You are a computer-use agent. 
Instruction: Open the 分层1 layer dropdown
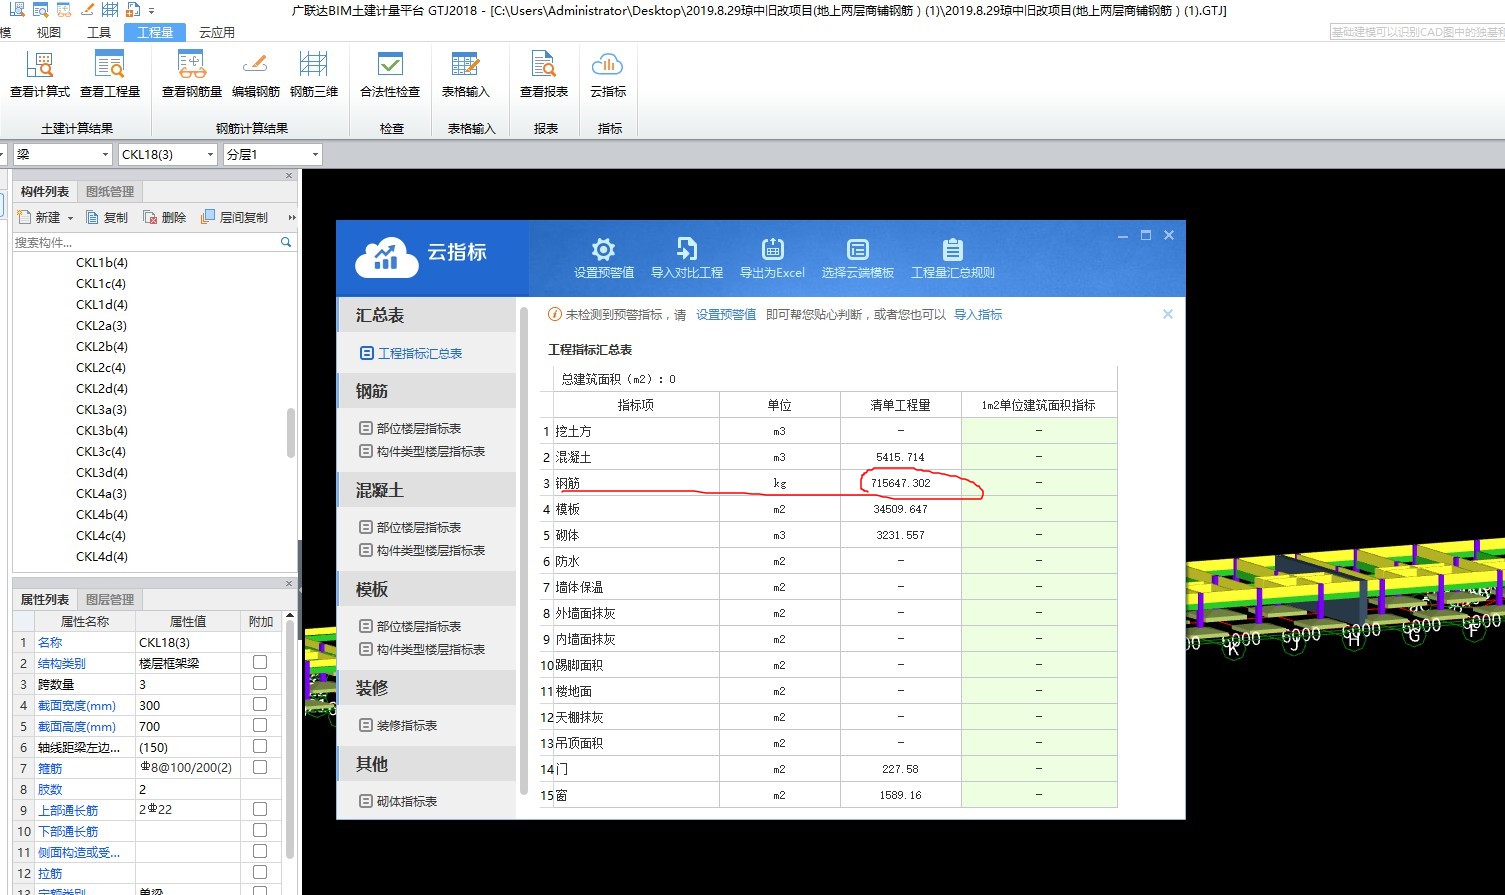(272, 154)
